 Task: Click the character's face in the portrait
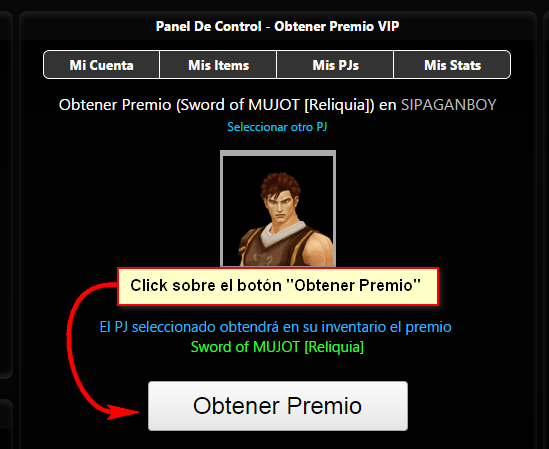point(282,207)
